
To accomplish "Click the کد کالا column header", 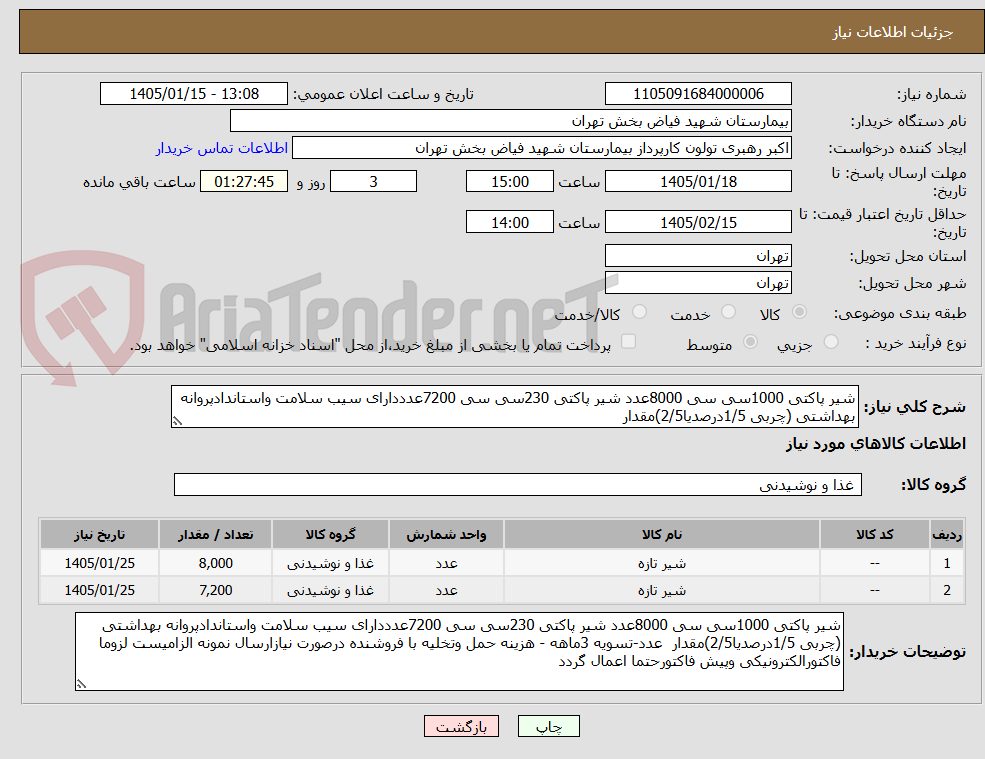I will click(x=874, y=534).
